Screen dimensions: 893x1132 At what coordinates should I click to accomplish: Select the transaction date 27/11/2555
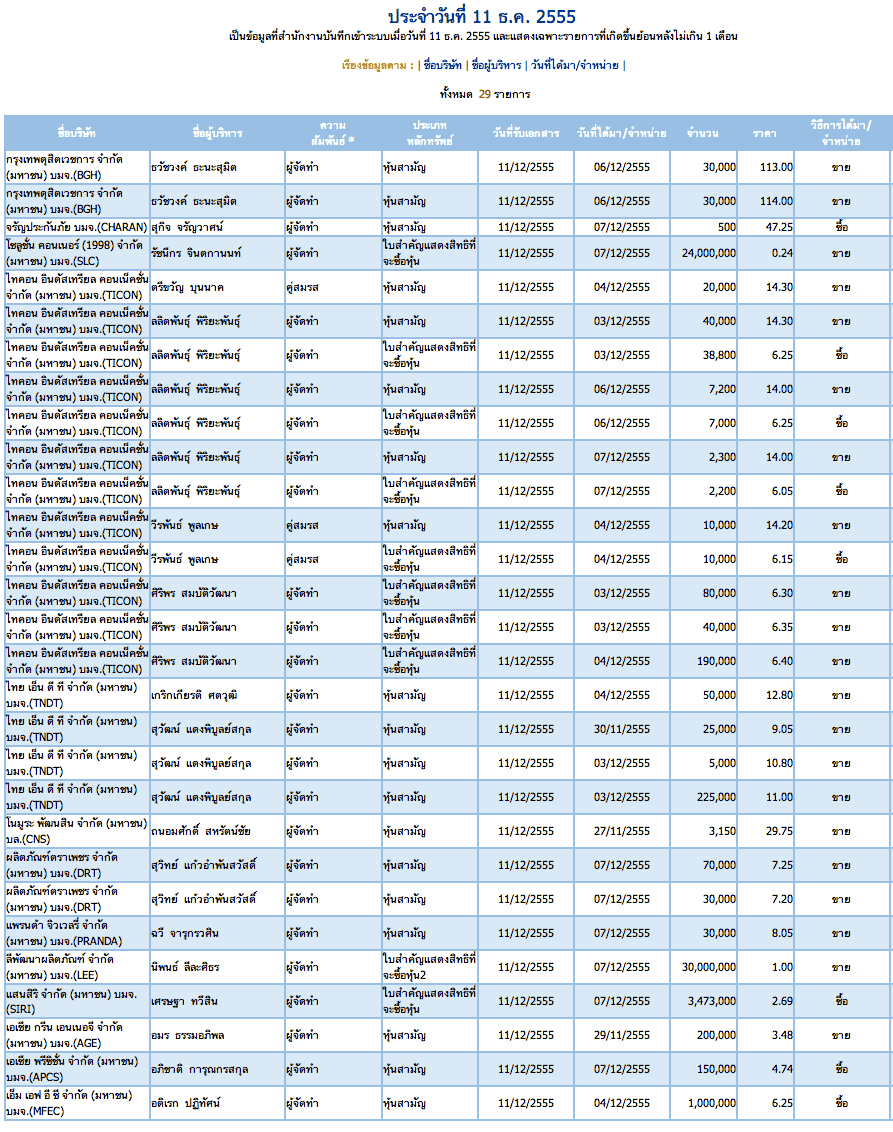pyautogui.click(x=622, y=831)
